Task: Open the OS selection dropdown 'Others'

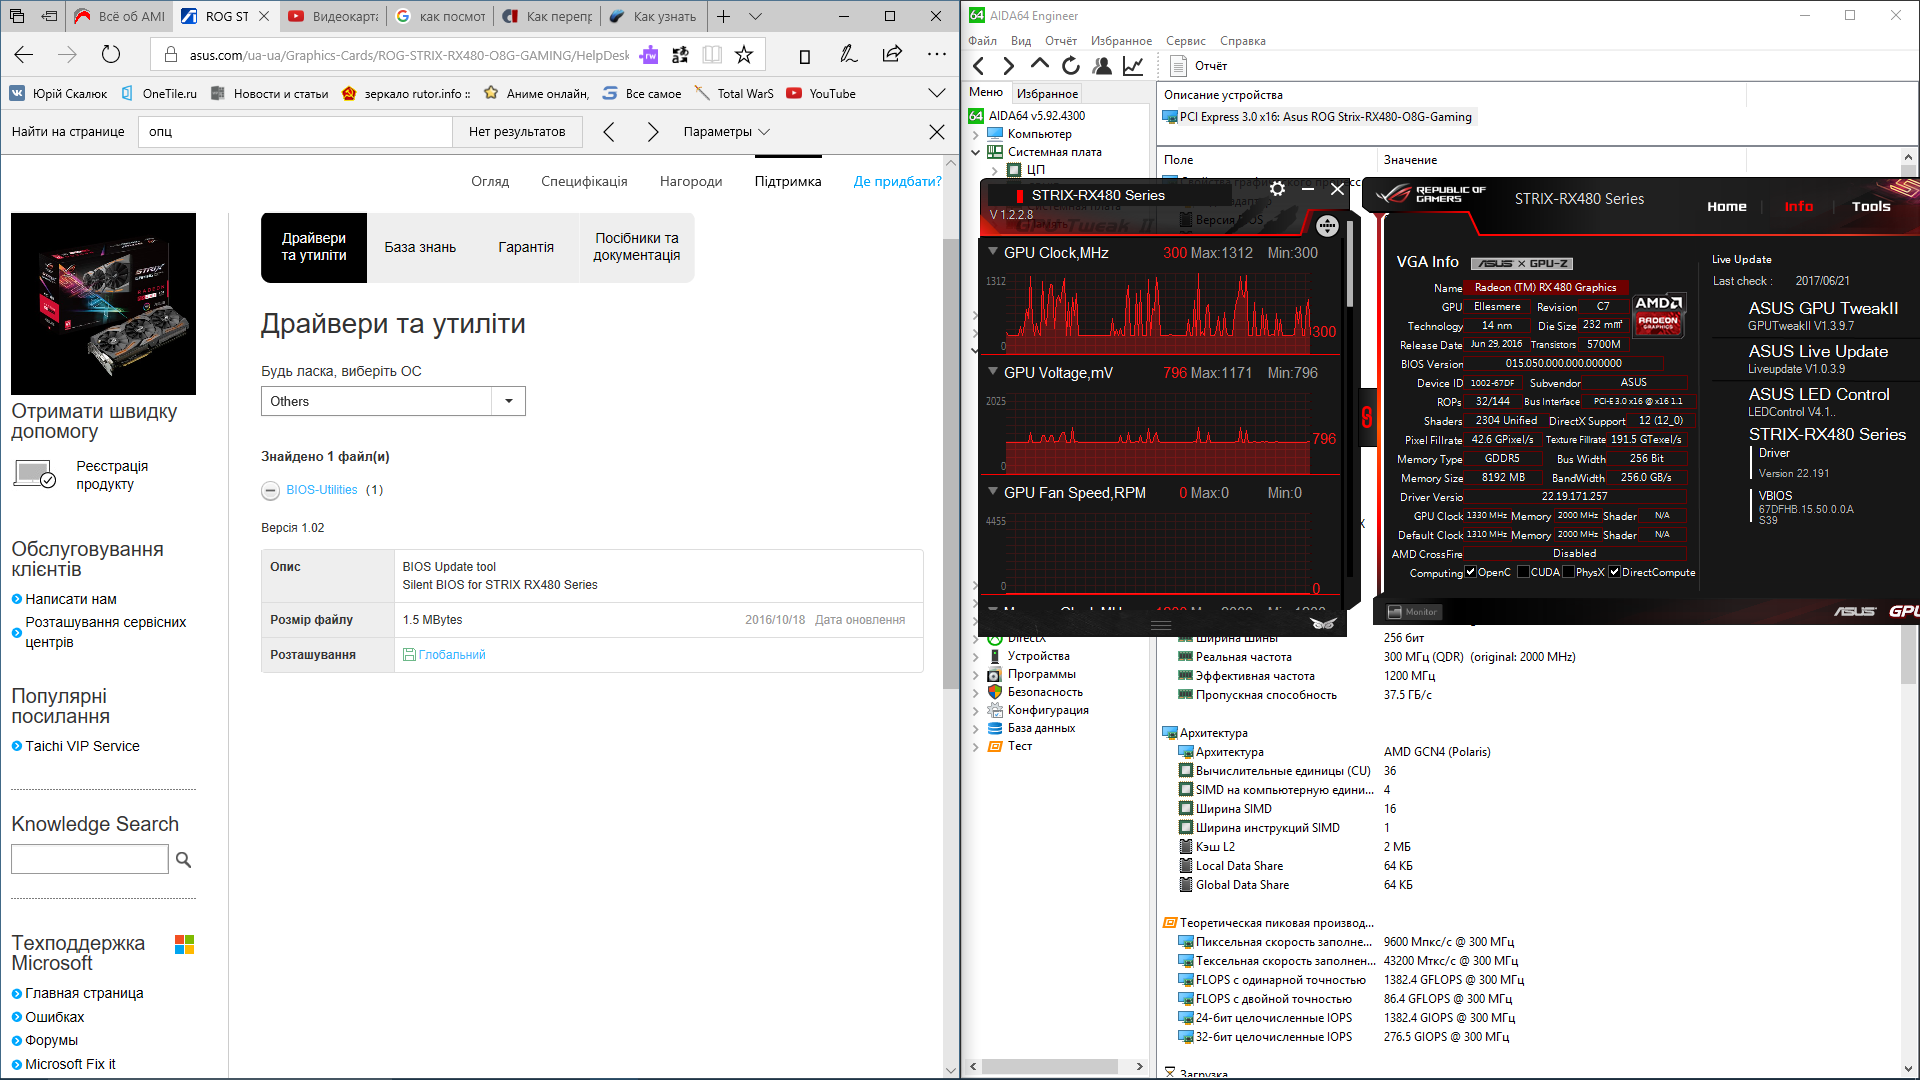Action: [392, 401]
